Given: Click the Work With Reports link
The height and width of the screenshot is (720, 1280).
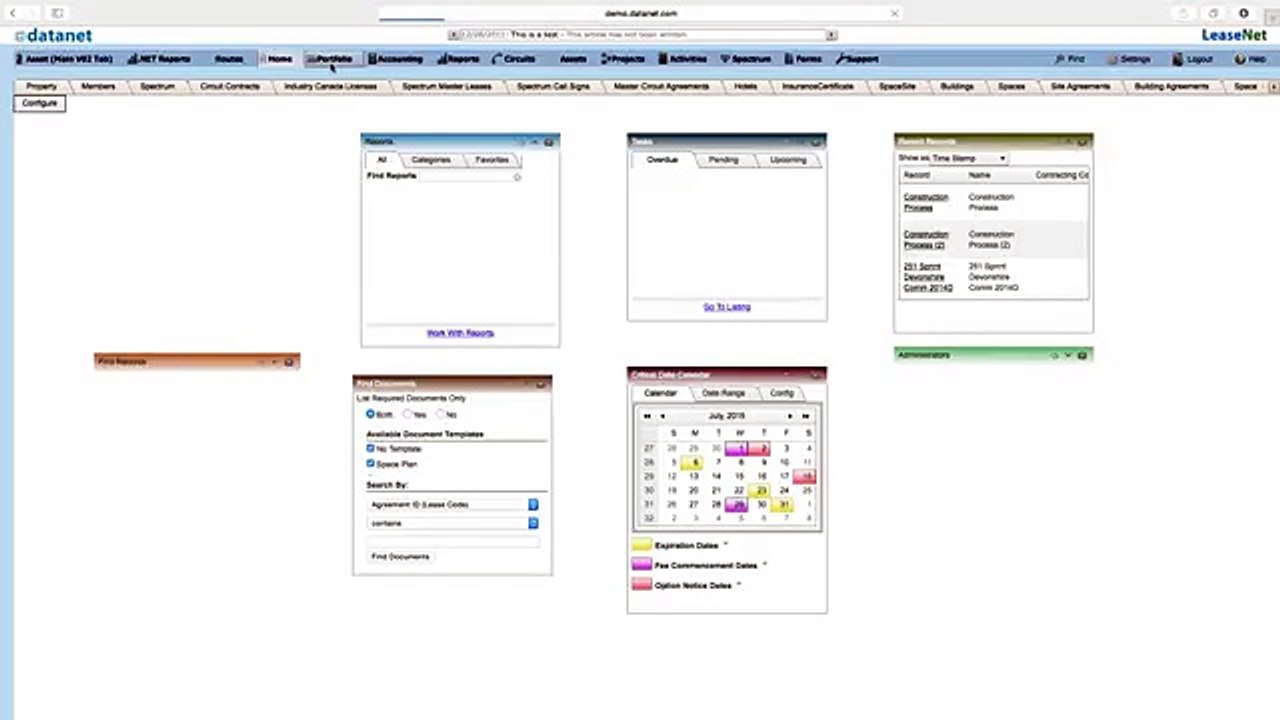Looking at the screenshot, I should pyautogui.click(x=460, y=333).
